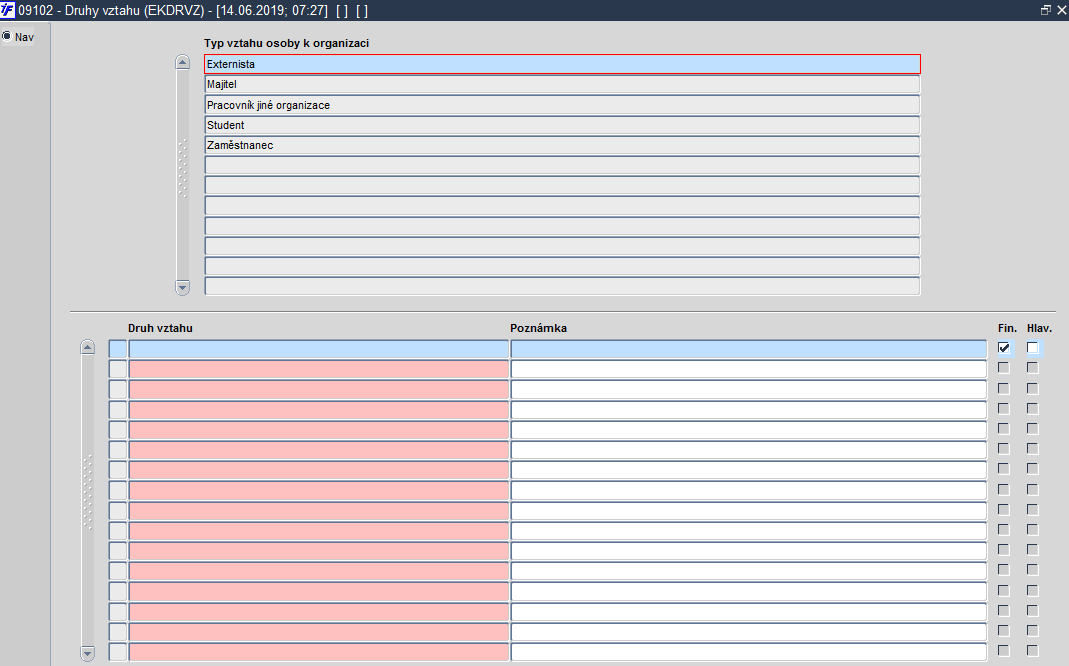Select the Externista relation type row

pyautogui.click(x=562, y=64)
